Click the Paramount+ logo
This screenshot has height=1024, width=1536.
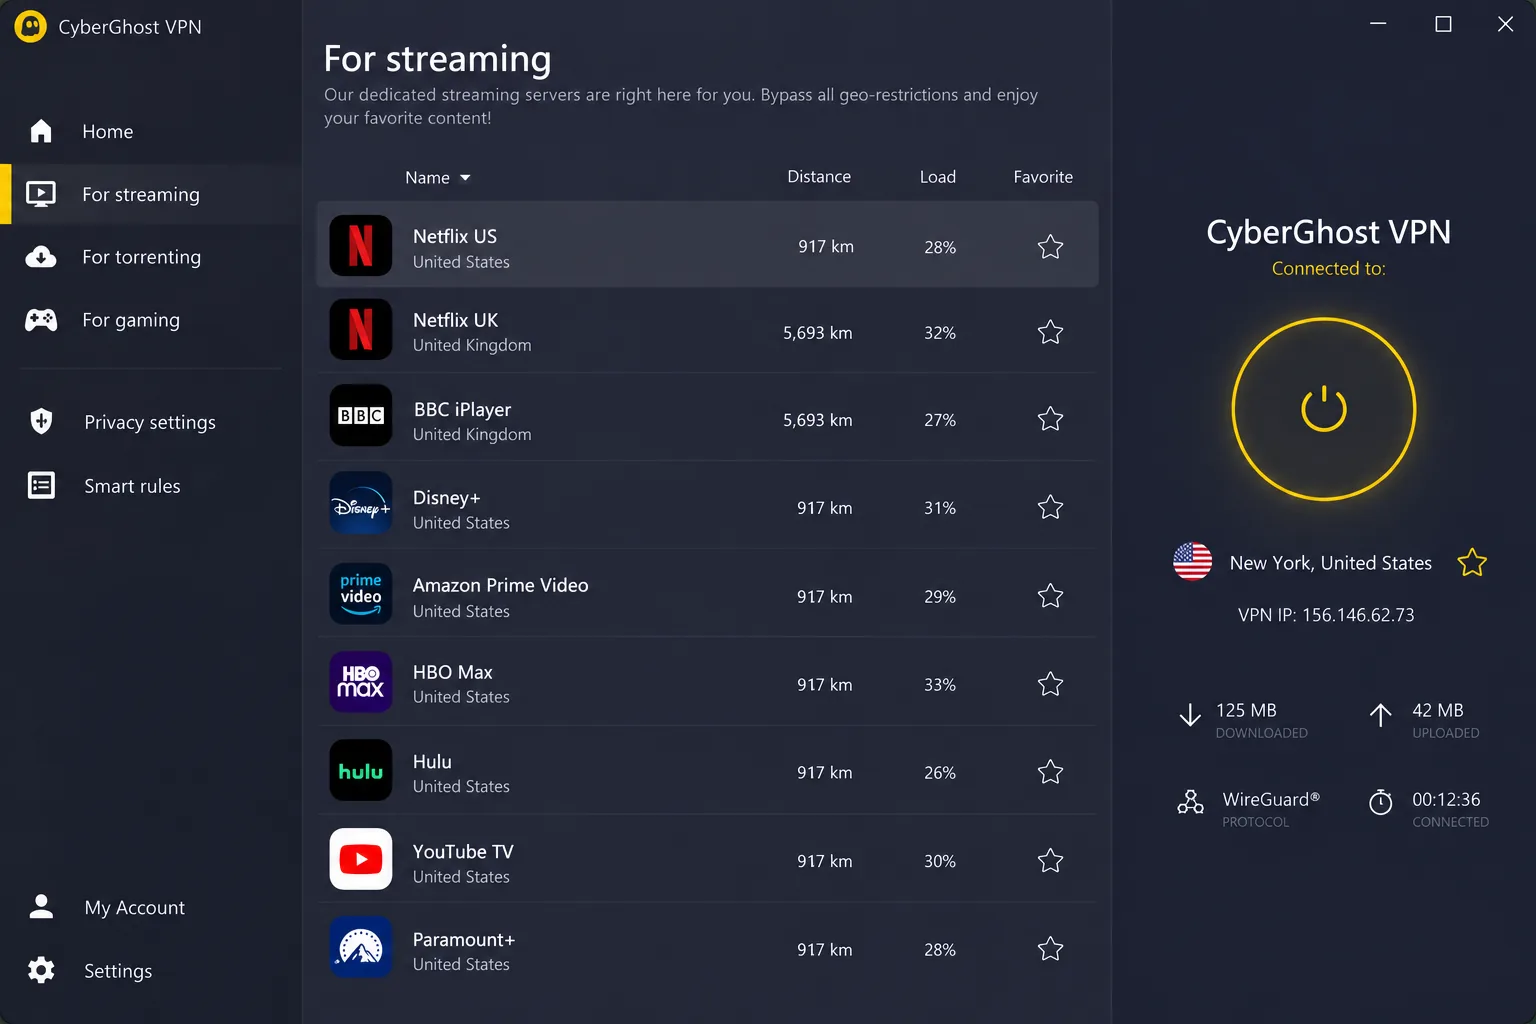point(361,947)
